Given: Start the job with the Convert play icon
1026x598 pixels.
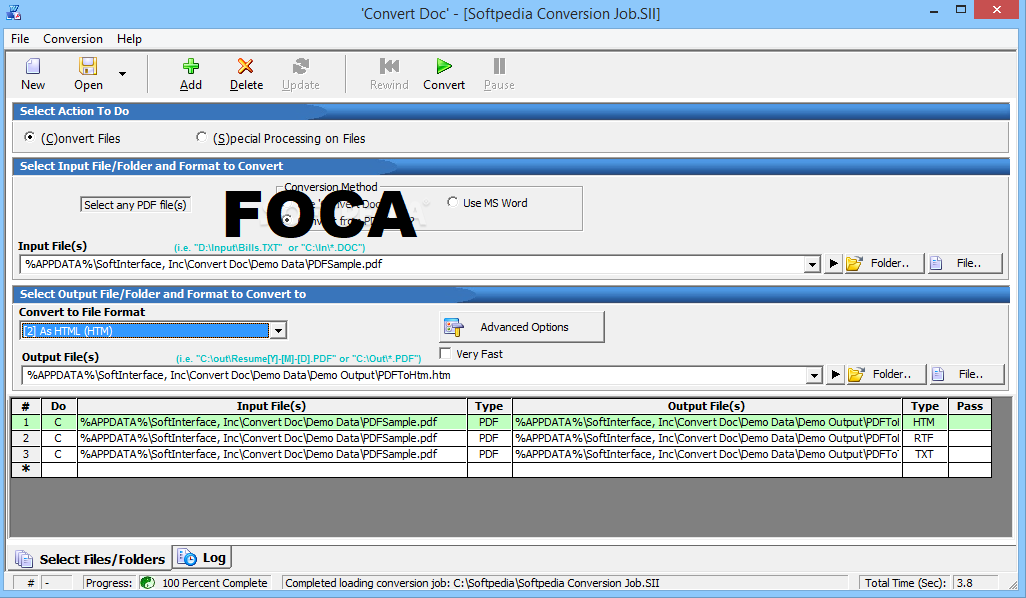Looking at the screenshot, I should 444,74.
